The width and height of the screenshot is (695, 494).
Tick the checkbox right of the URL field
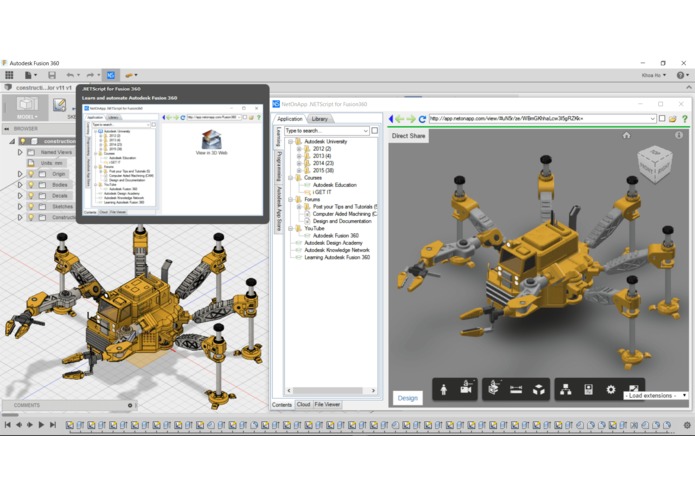pos(662,118)
